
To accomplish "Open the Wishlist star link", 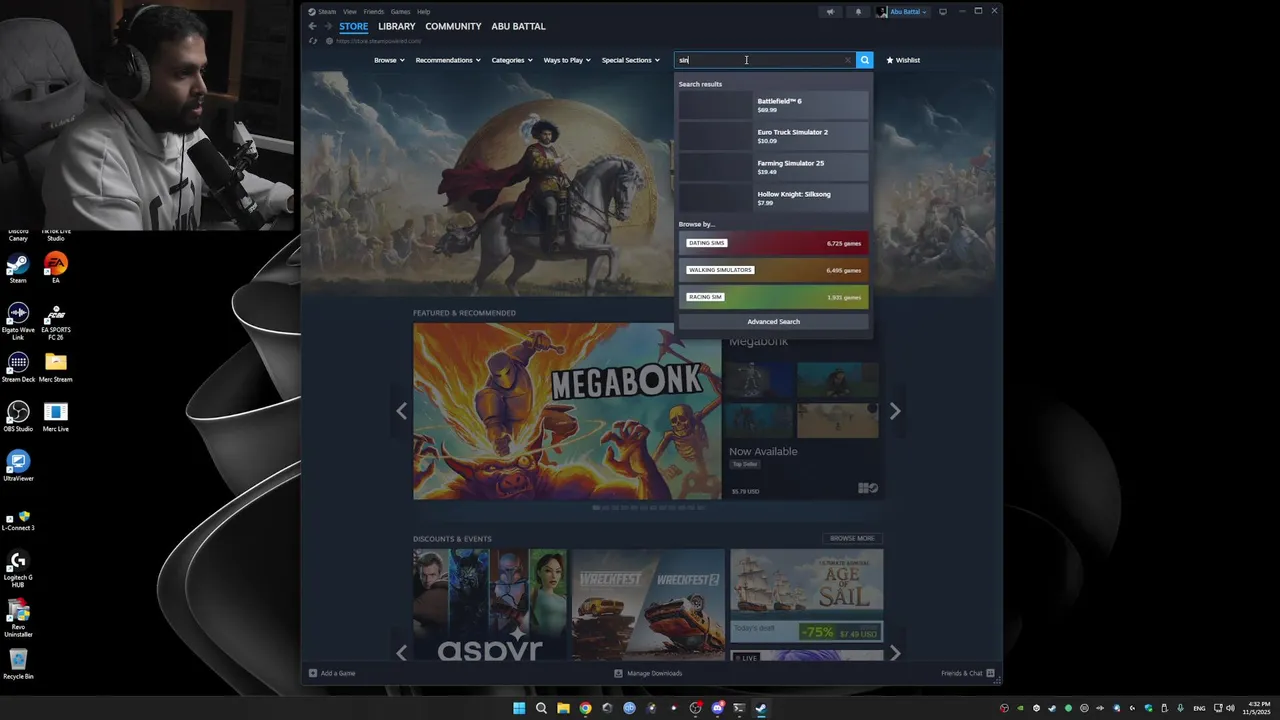I will pos(902,60).
